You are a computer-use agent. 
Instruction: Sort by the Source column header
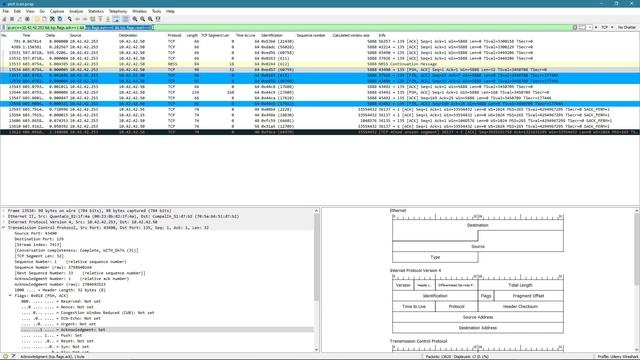tap(76, 36)
